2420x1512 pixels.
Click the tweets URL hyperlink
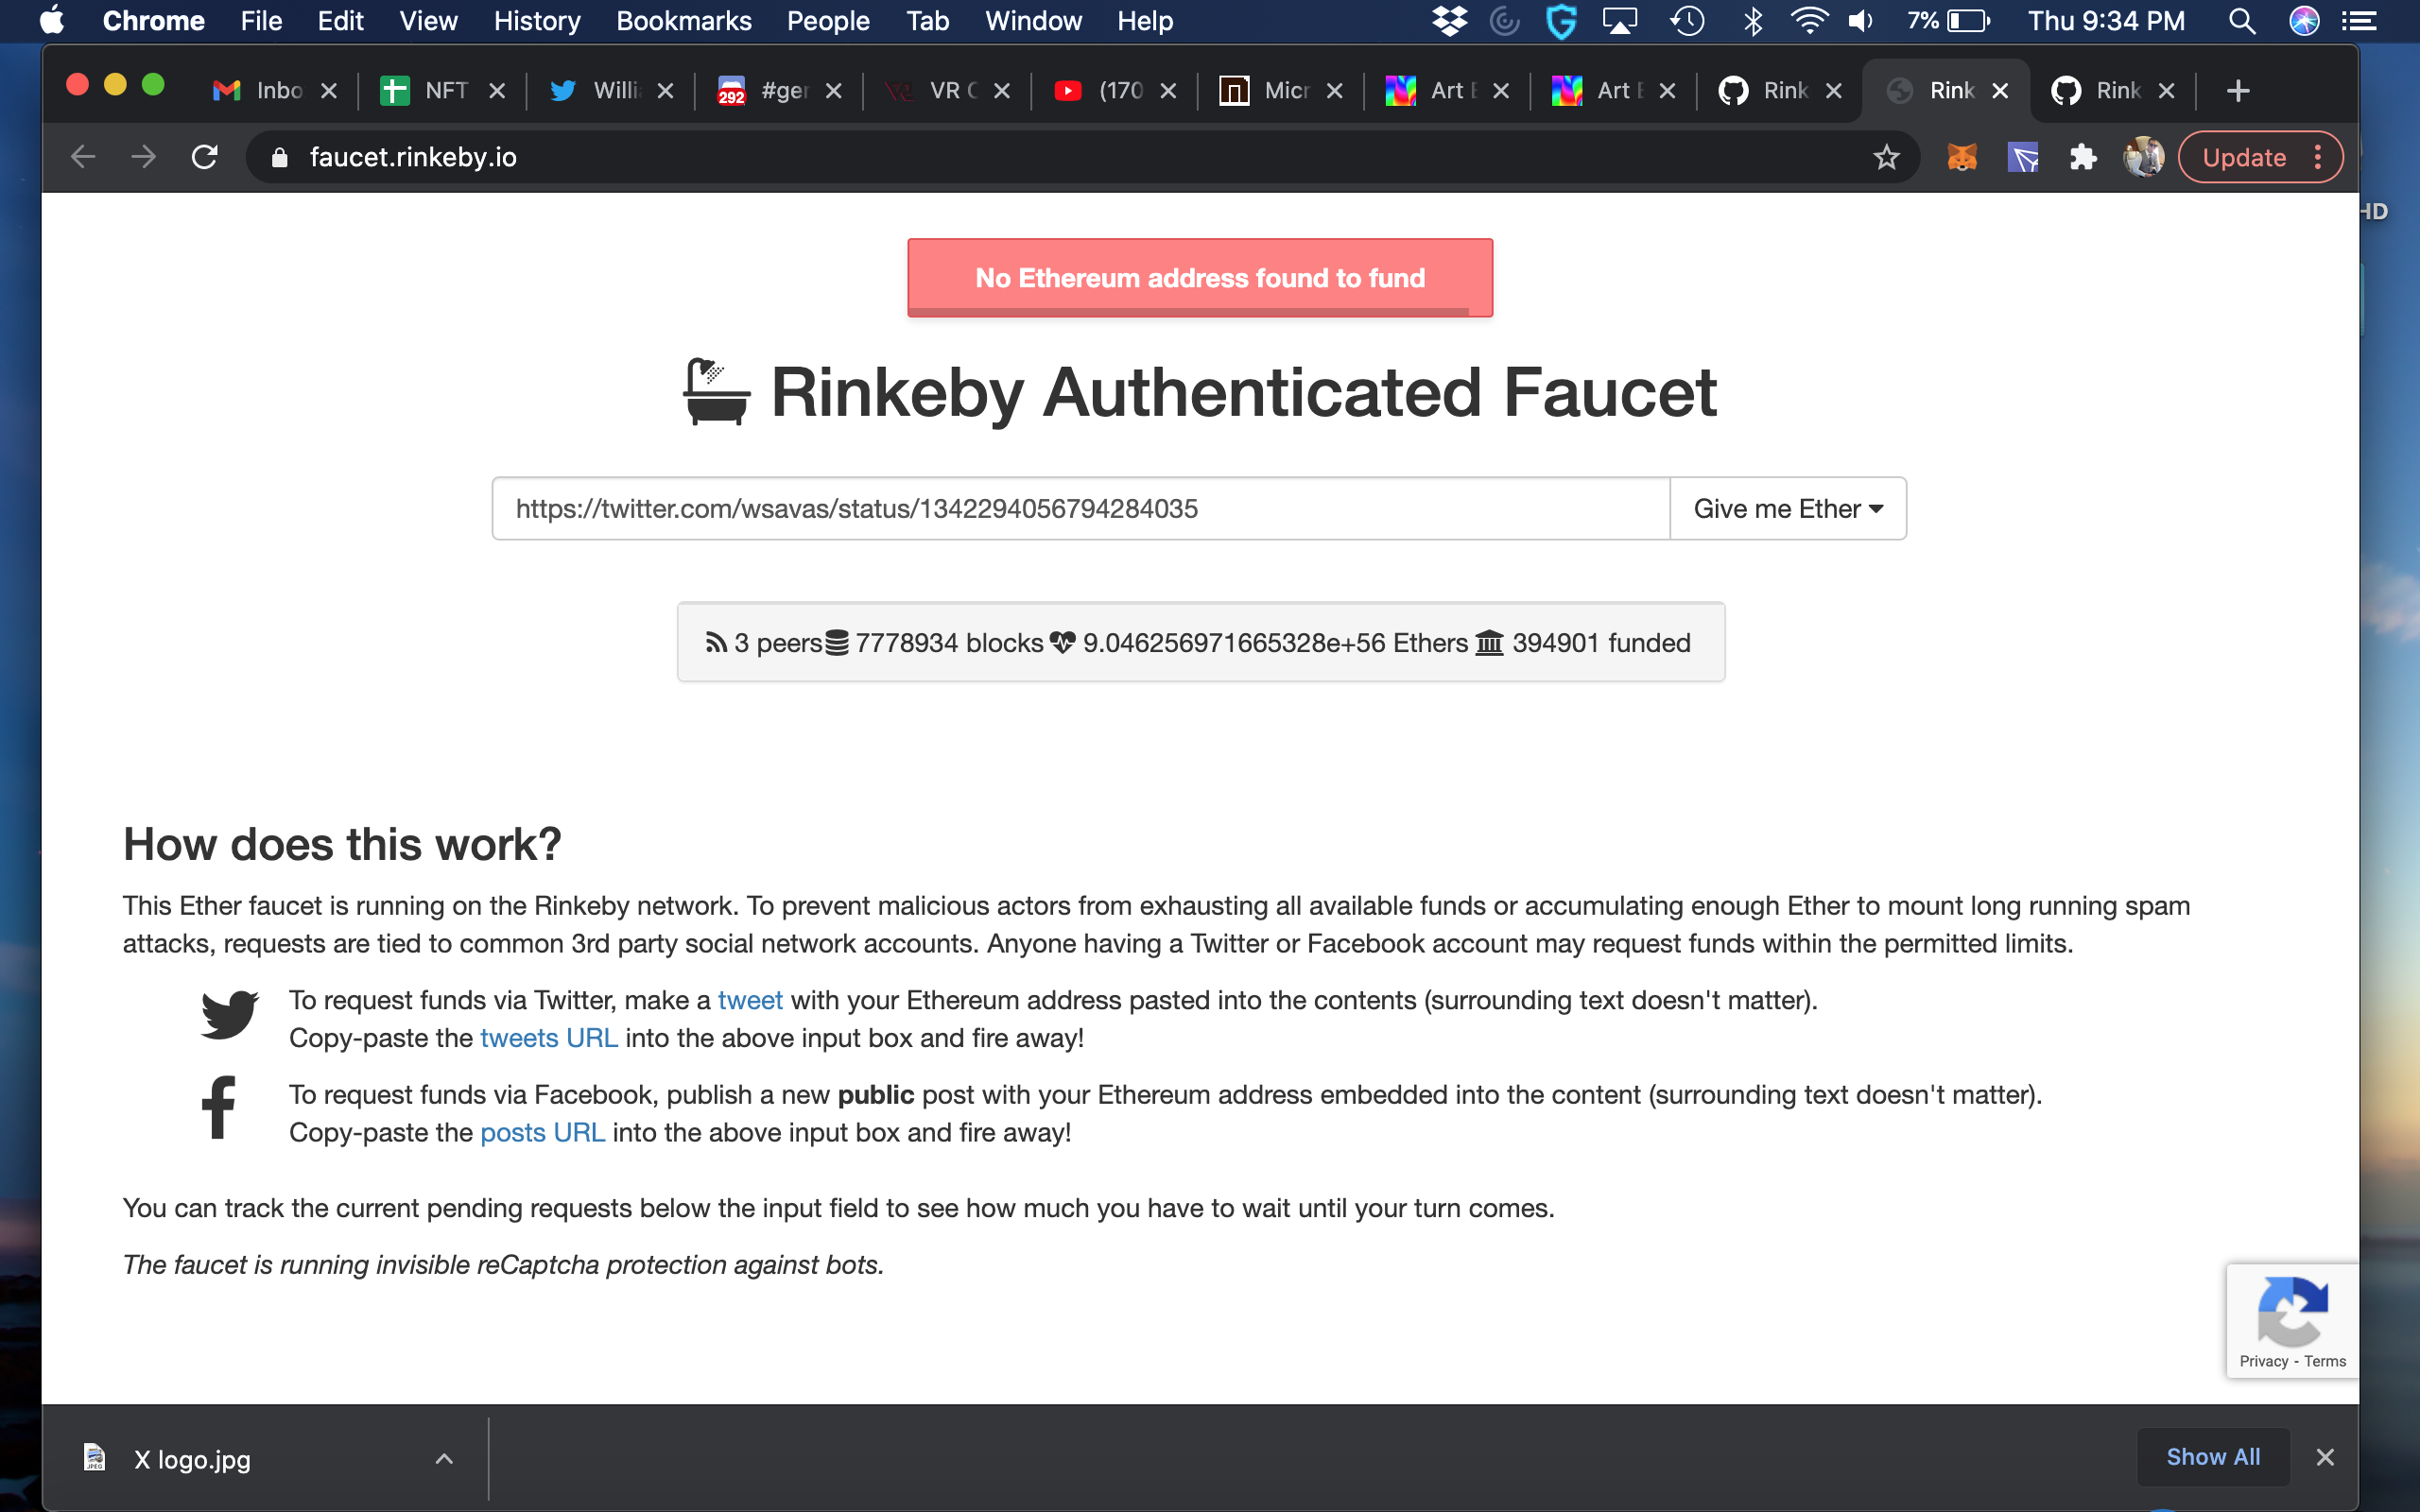tap(549, 1039)
